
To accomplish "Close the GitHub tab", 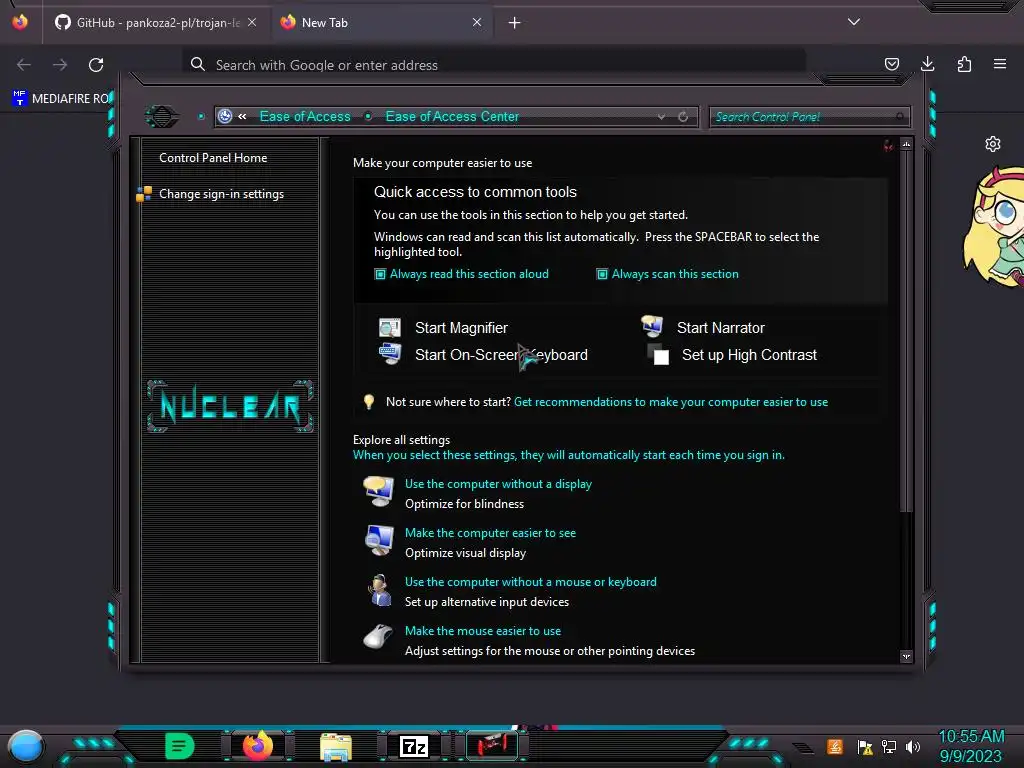I will click(252, 22).
